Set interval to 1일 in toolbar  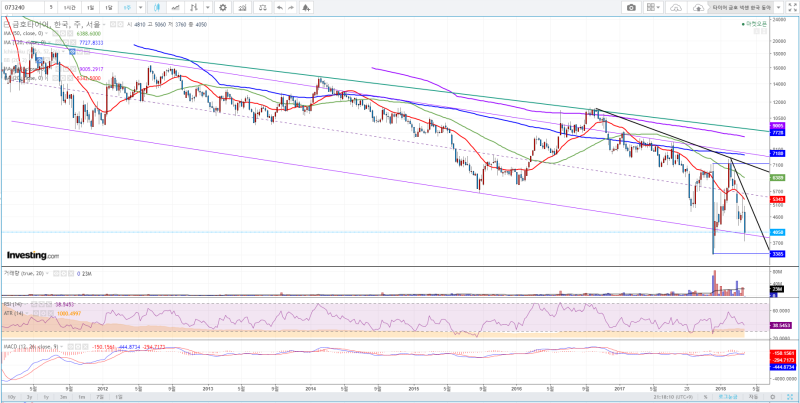pyautogui.click(x=90, y=8)
